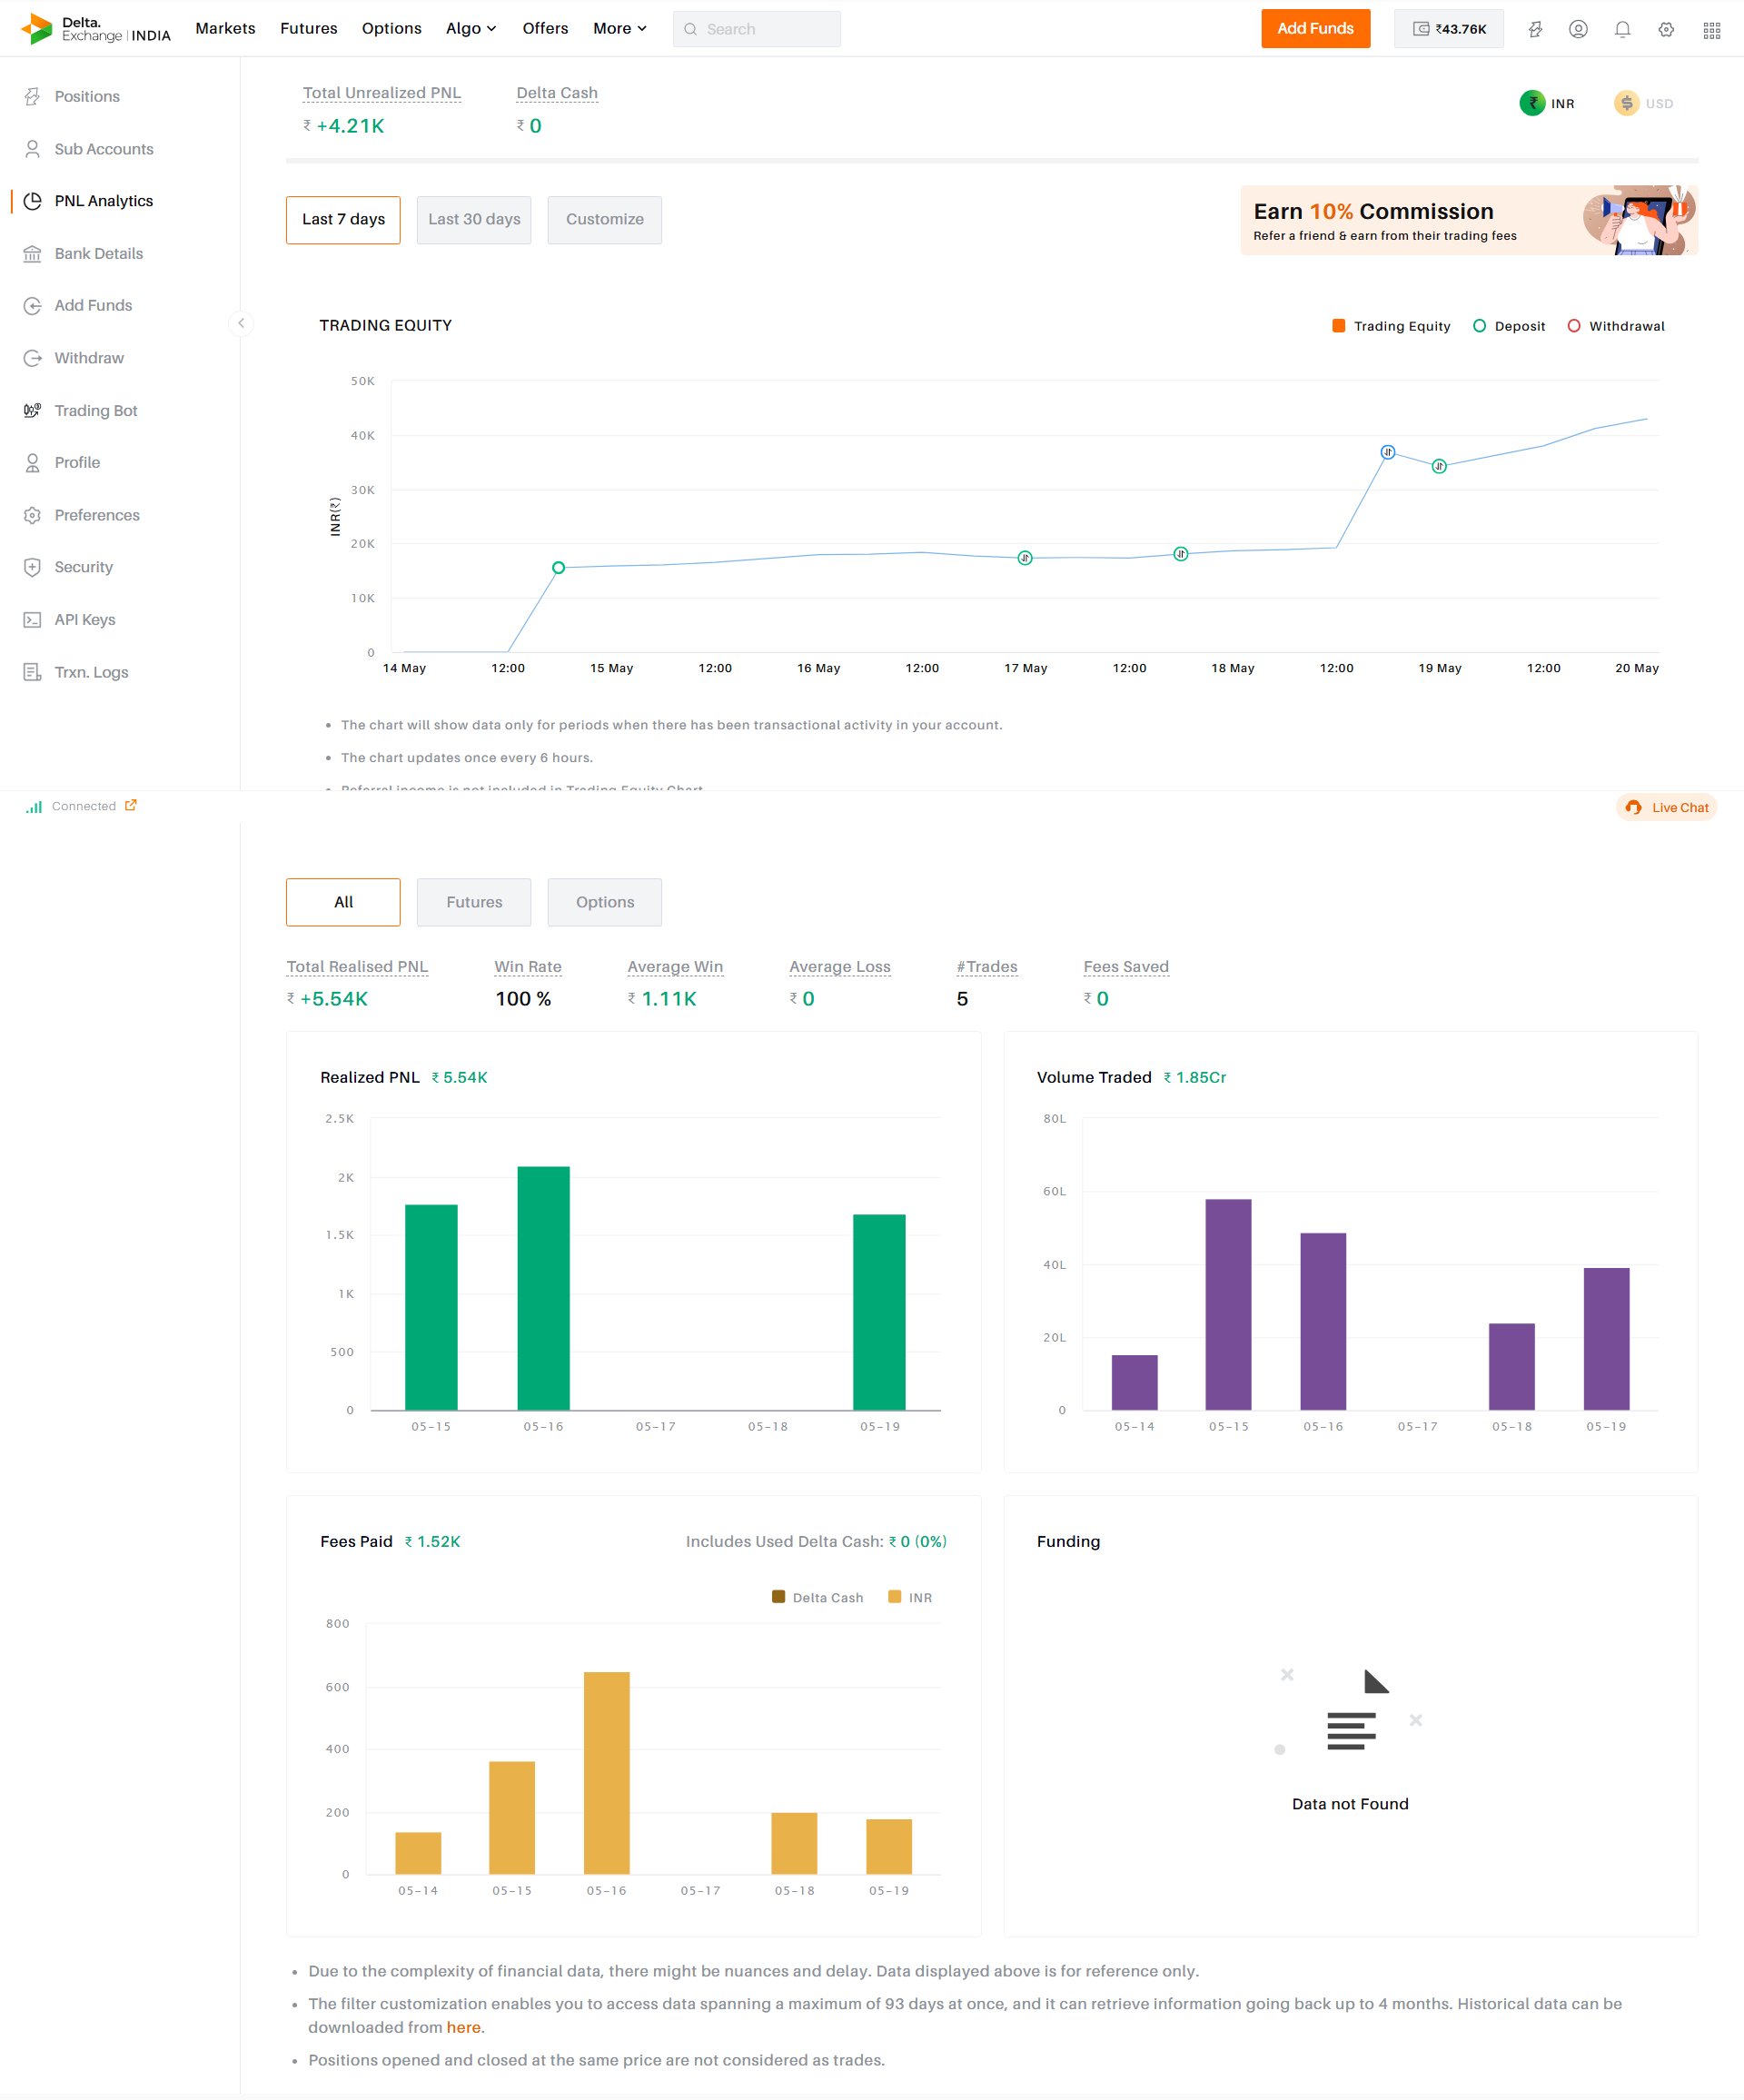Screen dimensions: 1744x2100
Task: Select INR currency toggle
Action: 1547,103
